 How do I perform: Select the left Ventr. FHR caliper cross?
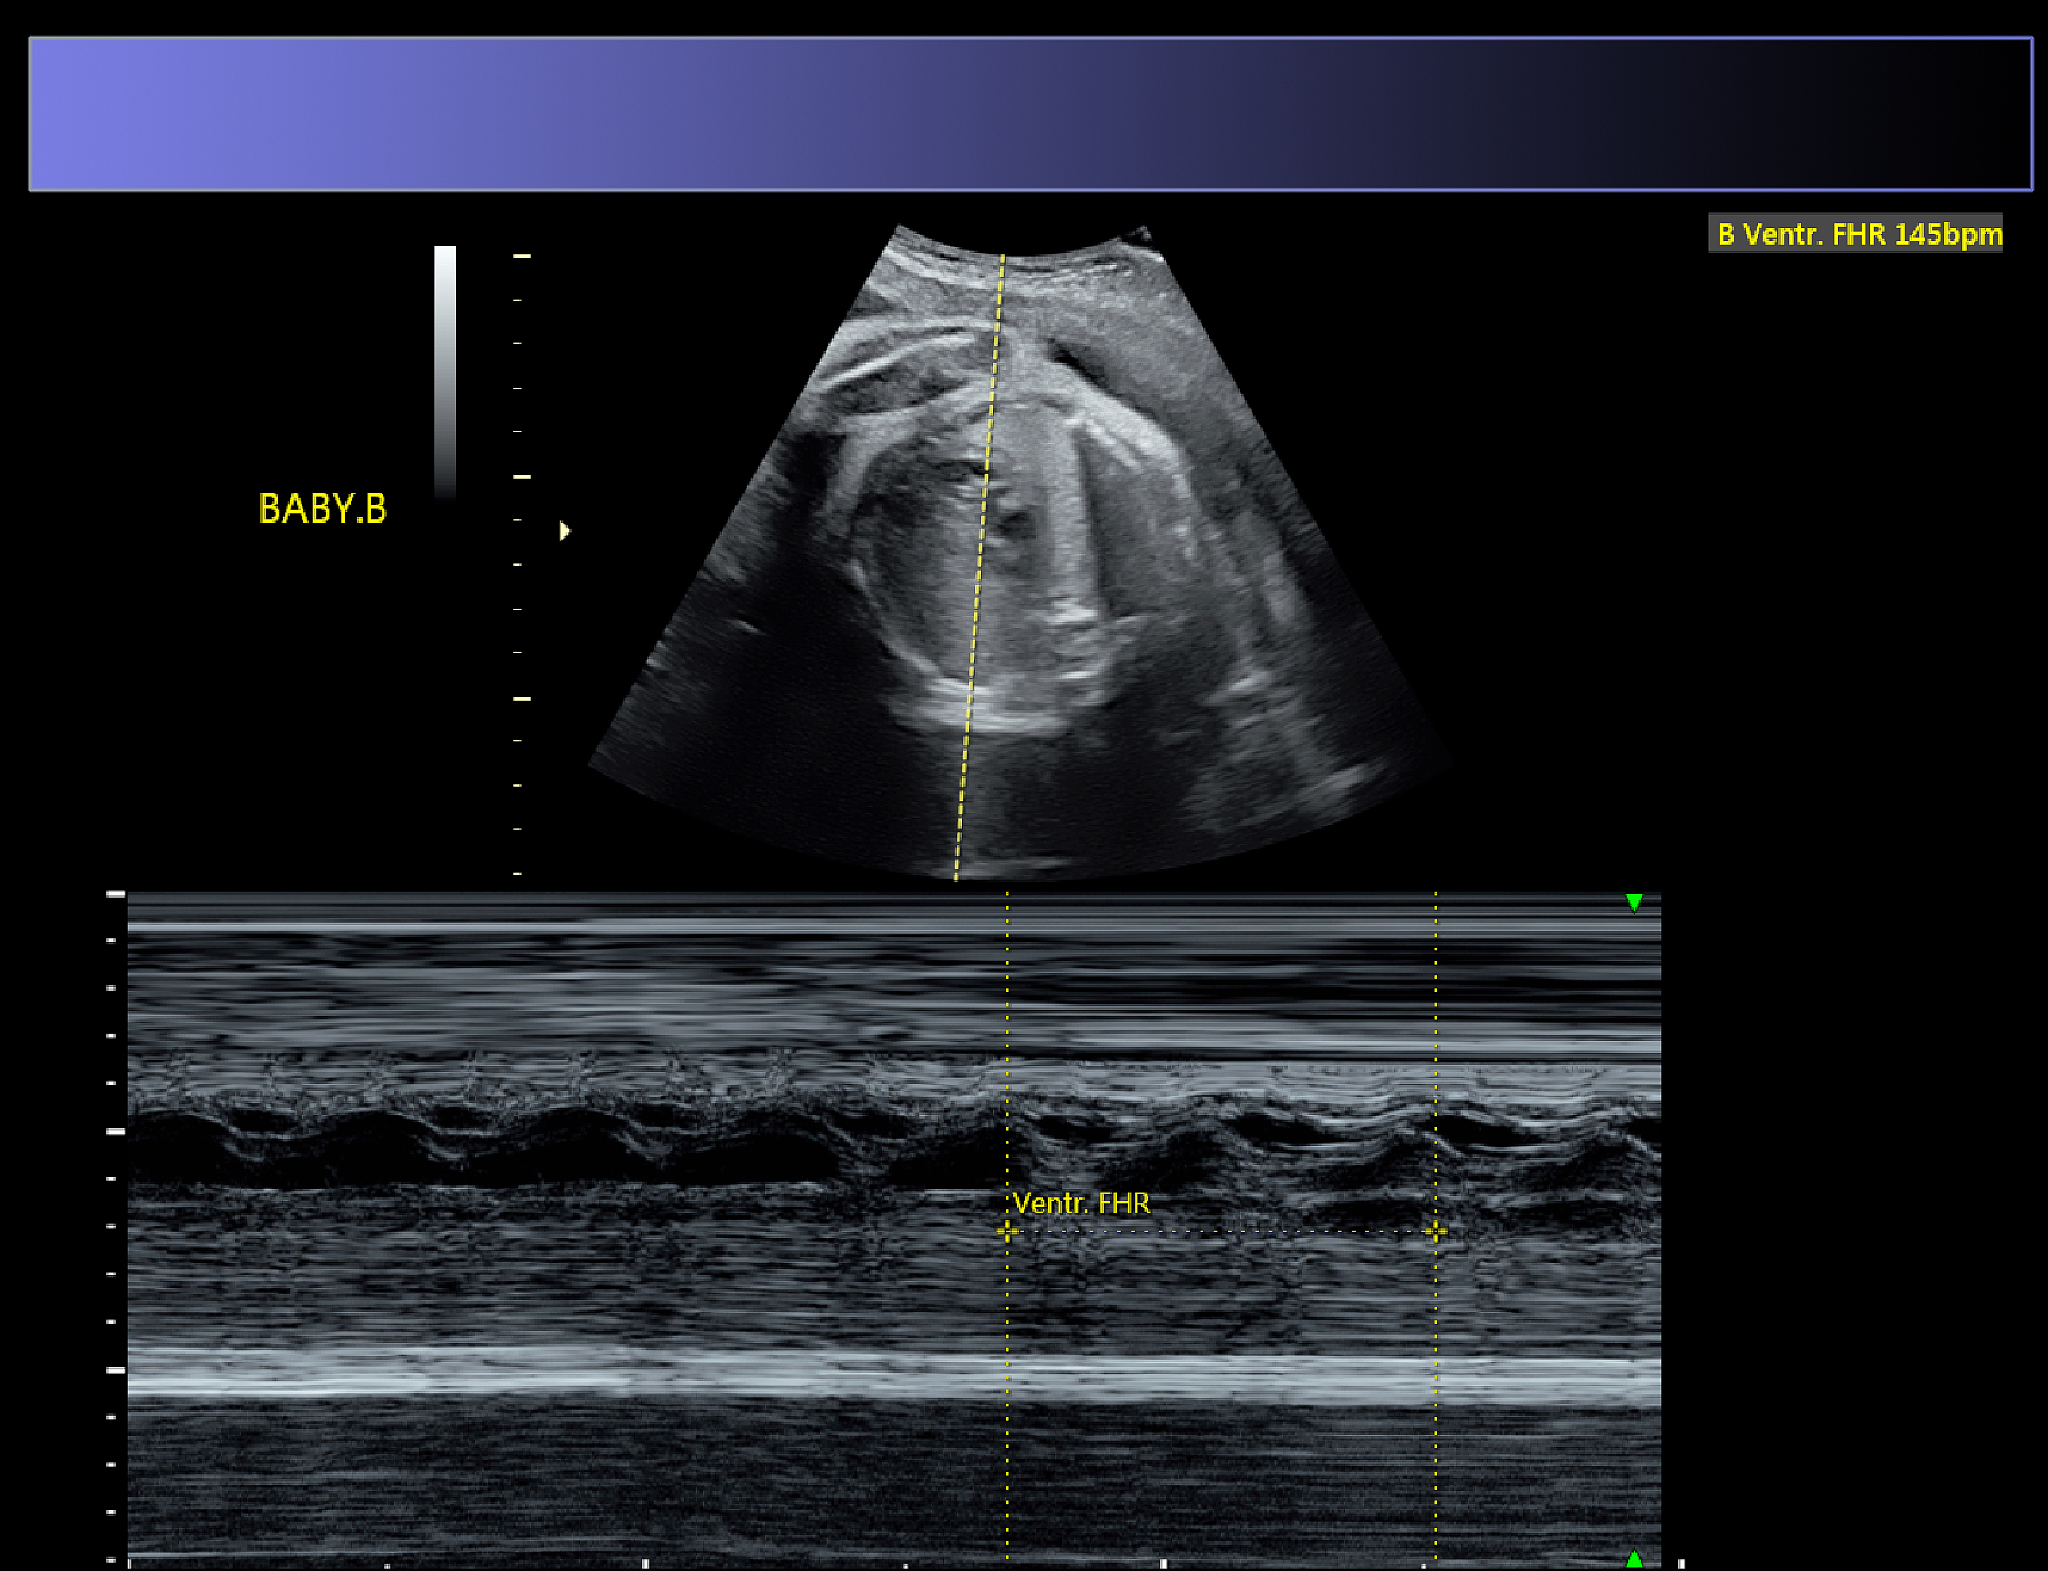pyautogui.click(x=1007, y=1232)
